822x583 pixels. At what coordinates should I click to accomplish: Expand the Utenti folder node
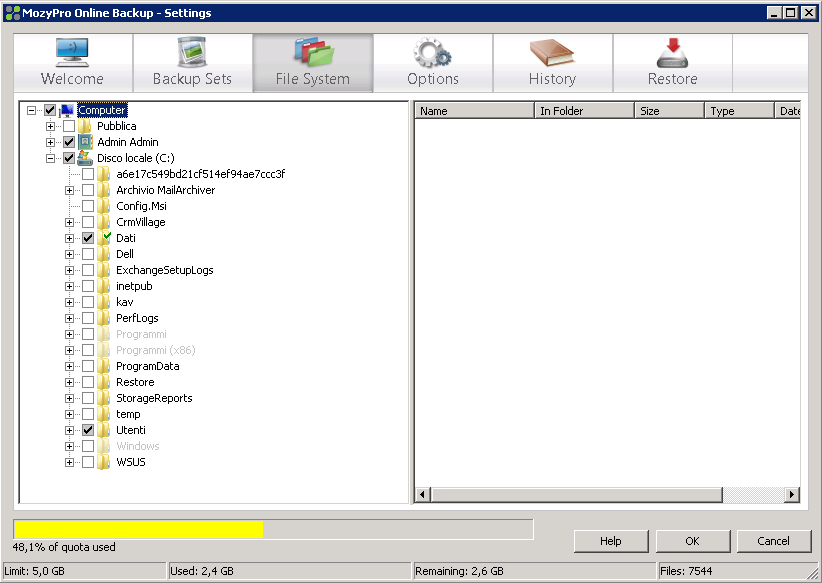point(69,430)
